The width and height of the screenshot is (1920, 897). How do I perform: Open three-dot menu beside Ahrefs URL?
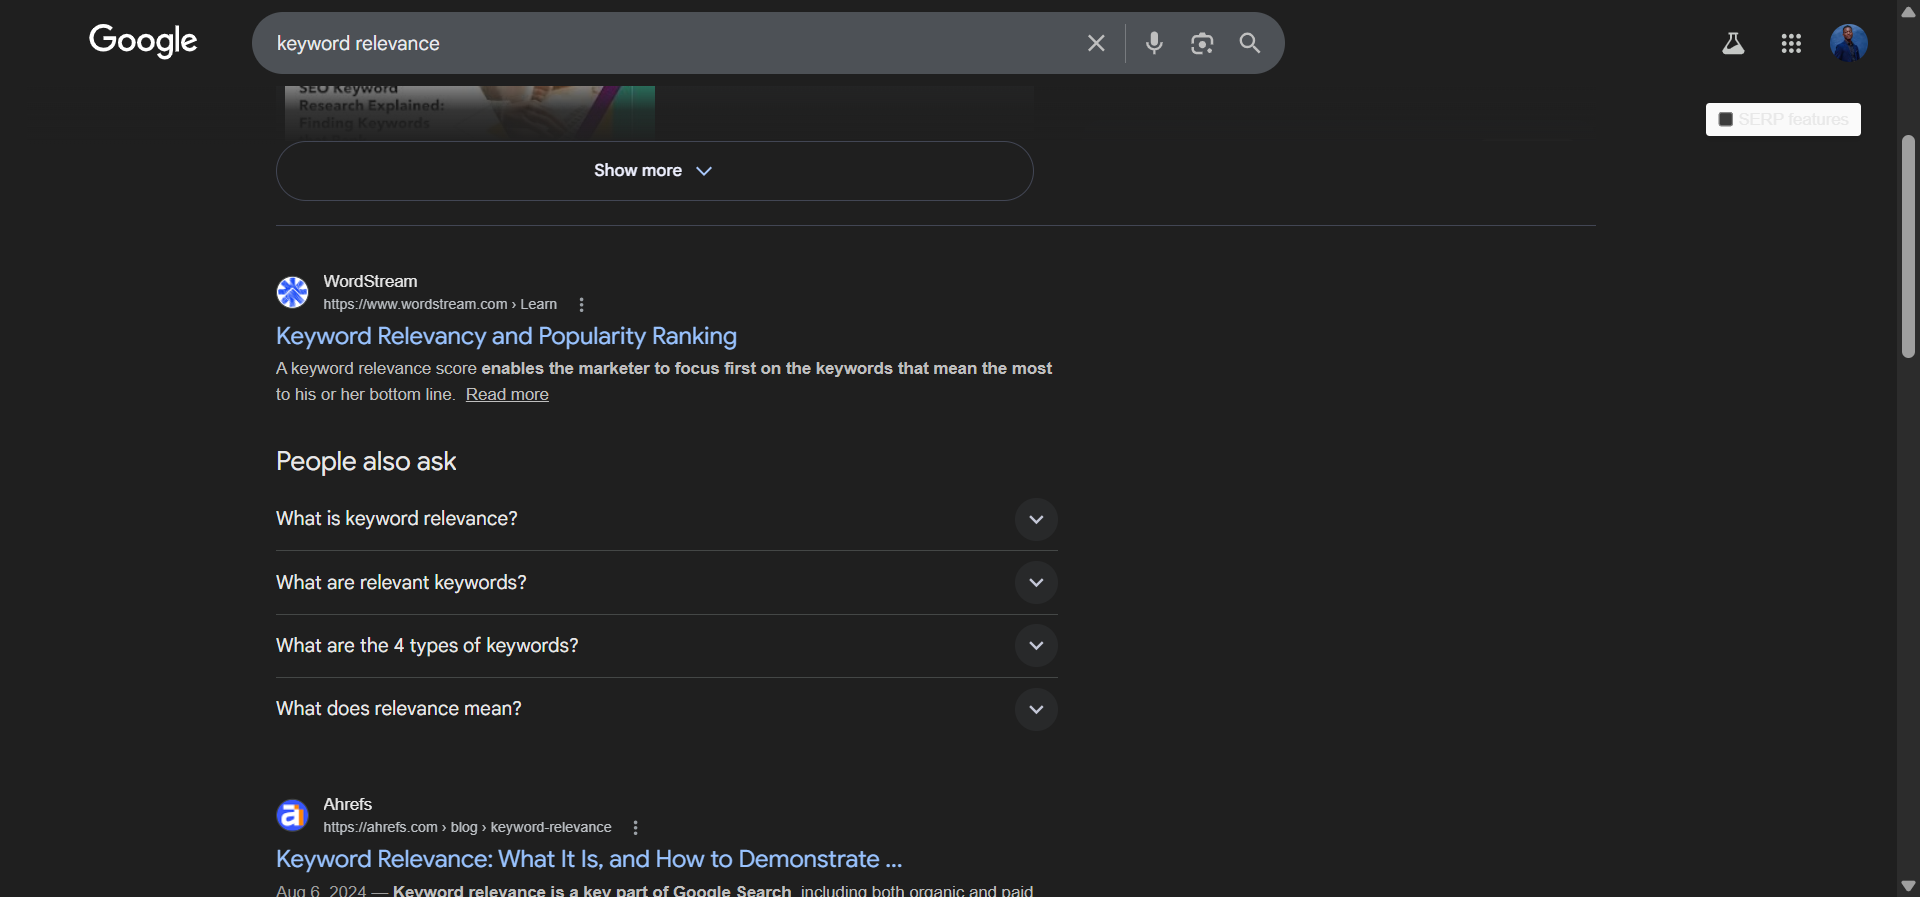pyautogui.click(x=635, y=828)
